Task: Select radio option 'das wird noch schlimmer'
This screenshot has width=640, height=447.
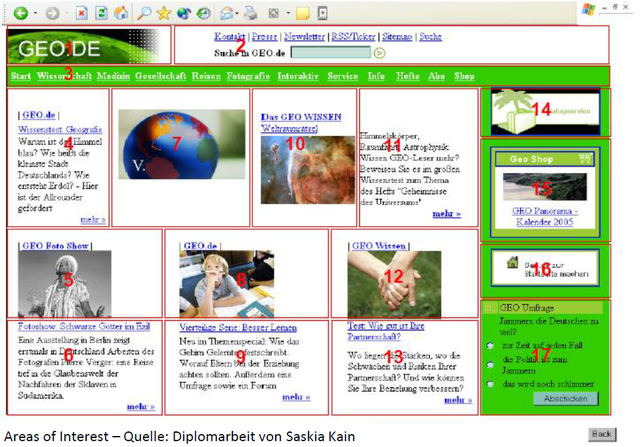Action: tap(490, 384)
